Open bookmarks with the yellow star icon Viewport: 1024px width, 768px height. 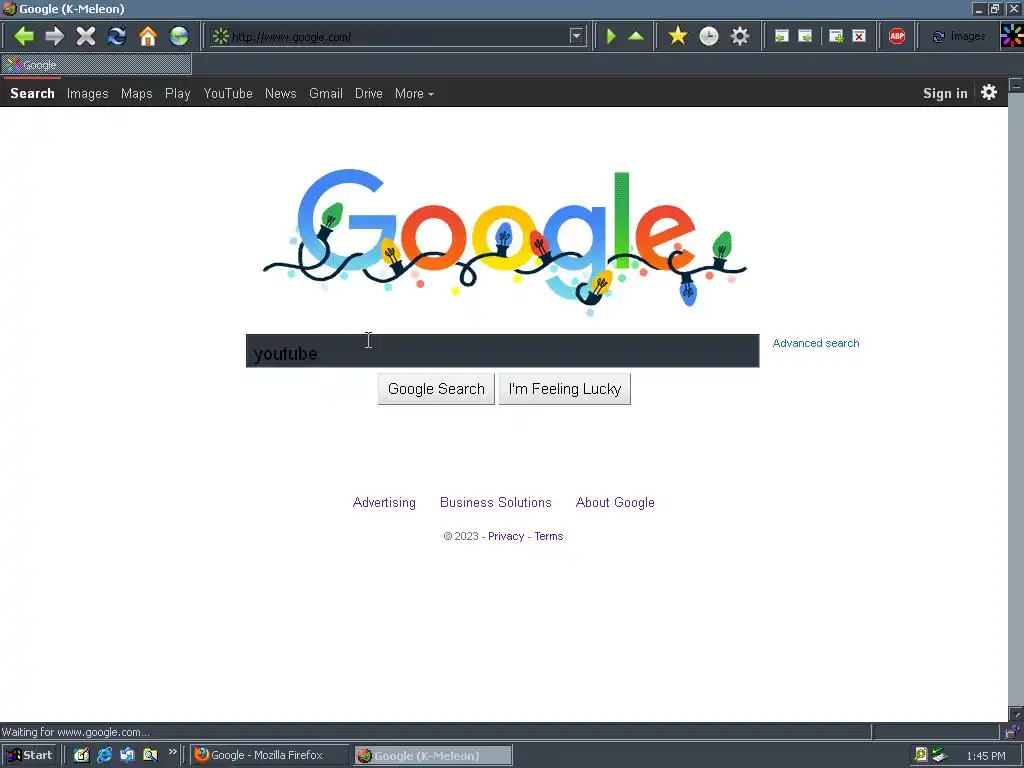point(678,36)
